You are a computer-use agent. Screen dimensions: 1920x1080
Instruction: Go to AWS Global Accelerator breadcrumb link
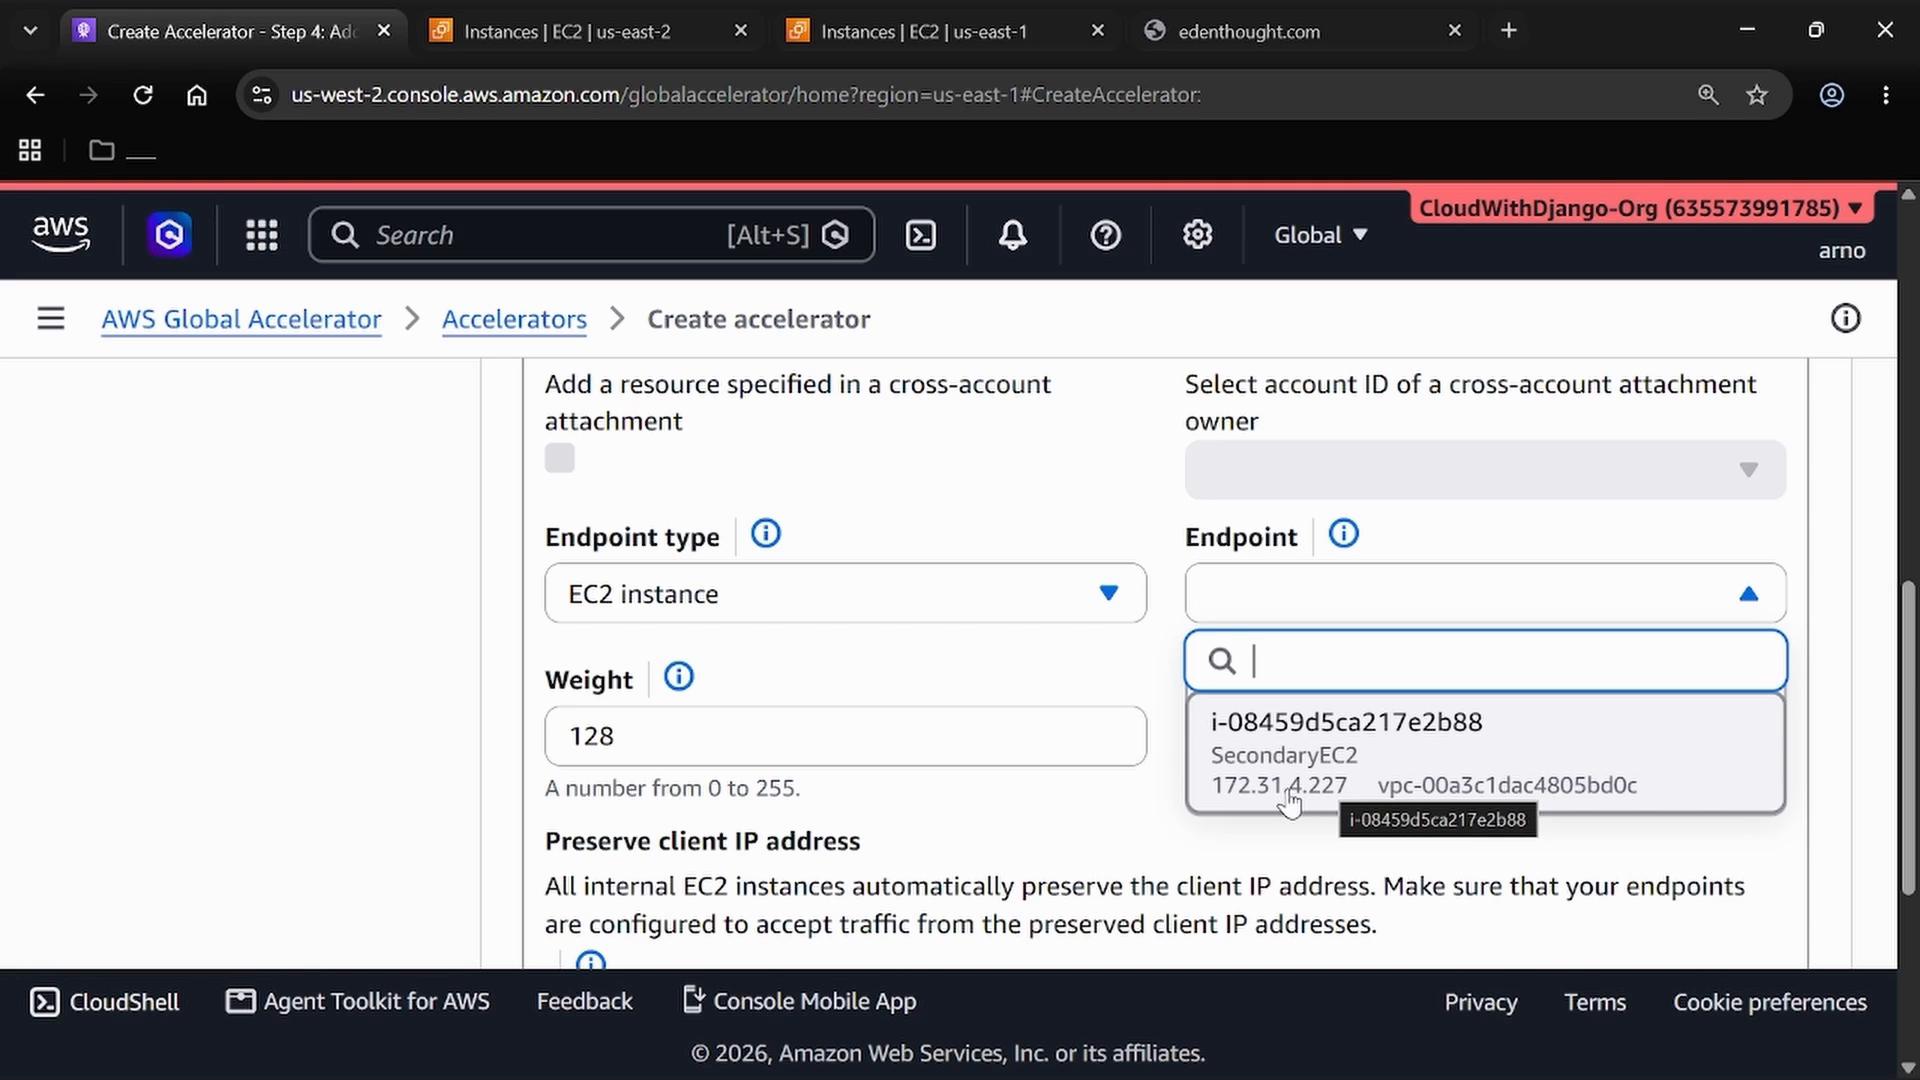tap(241, 319)
